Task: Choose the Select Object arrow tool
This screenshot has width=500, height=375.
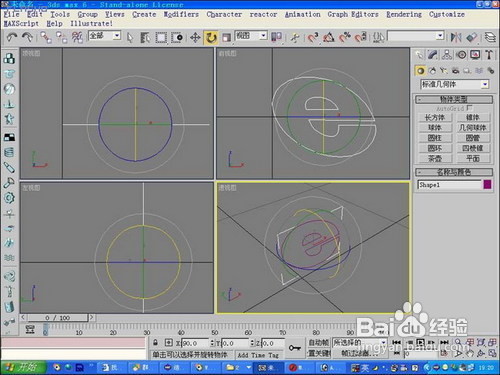Action: (x=130, y=37)
